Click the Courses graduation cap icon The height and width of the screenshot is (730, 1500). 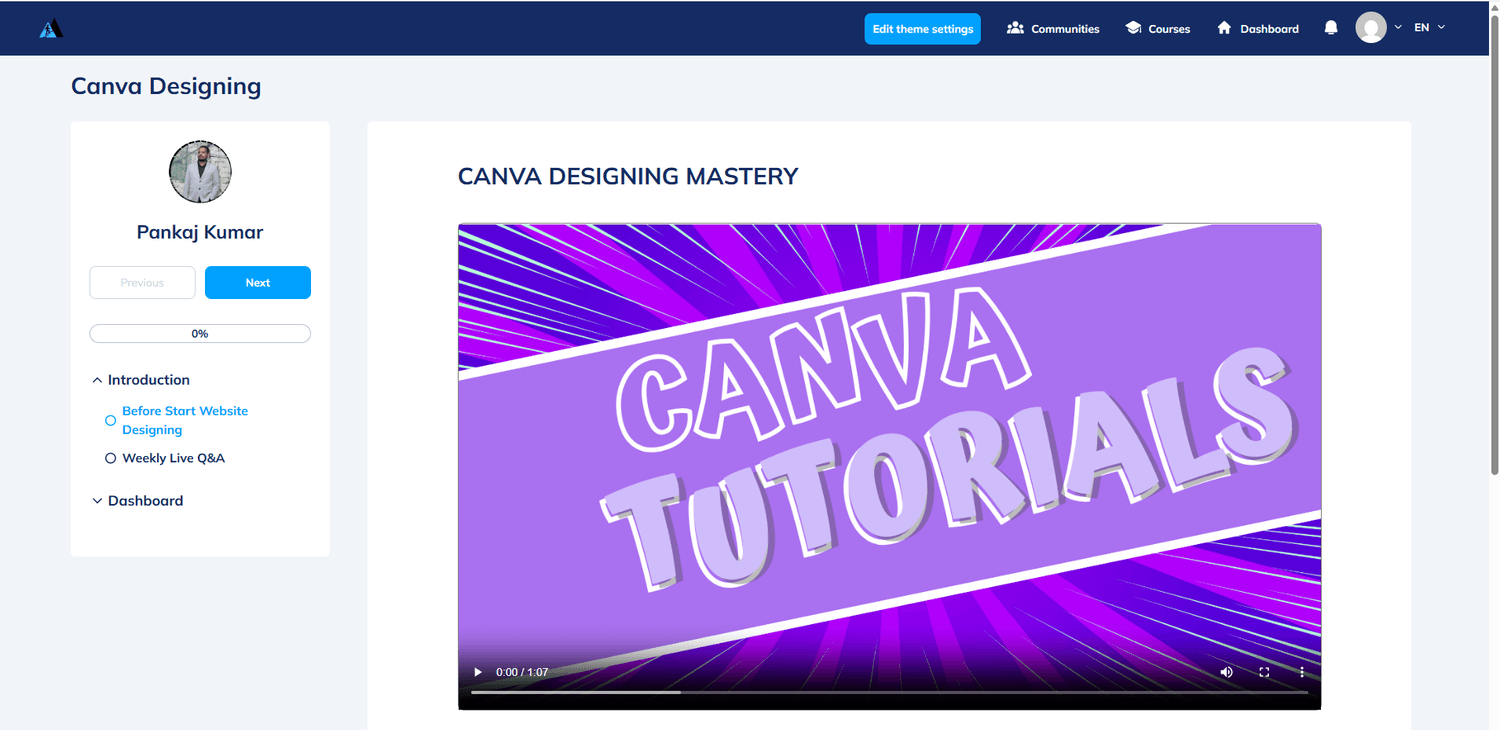click(x=1133, y=28)
